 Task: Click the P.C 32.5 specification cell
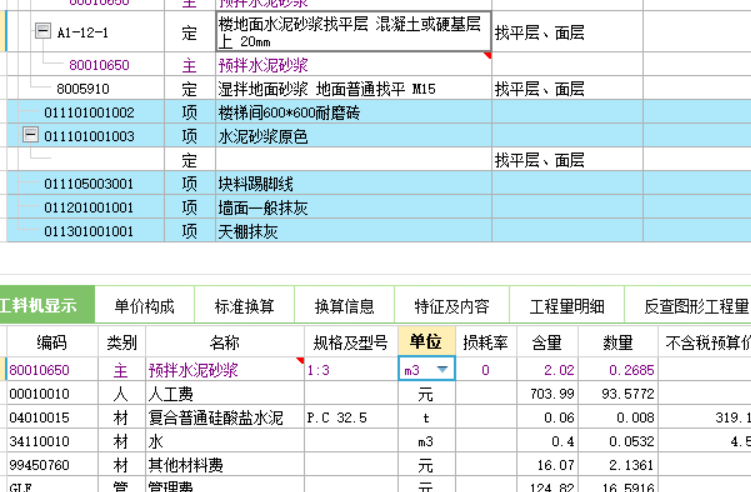(x=351, y=417)
